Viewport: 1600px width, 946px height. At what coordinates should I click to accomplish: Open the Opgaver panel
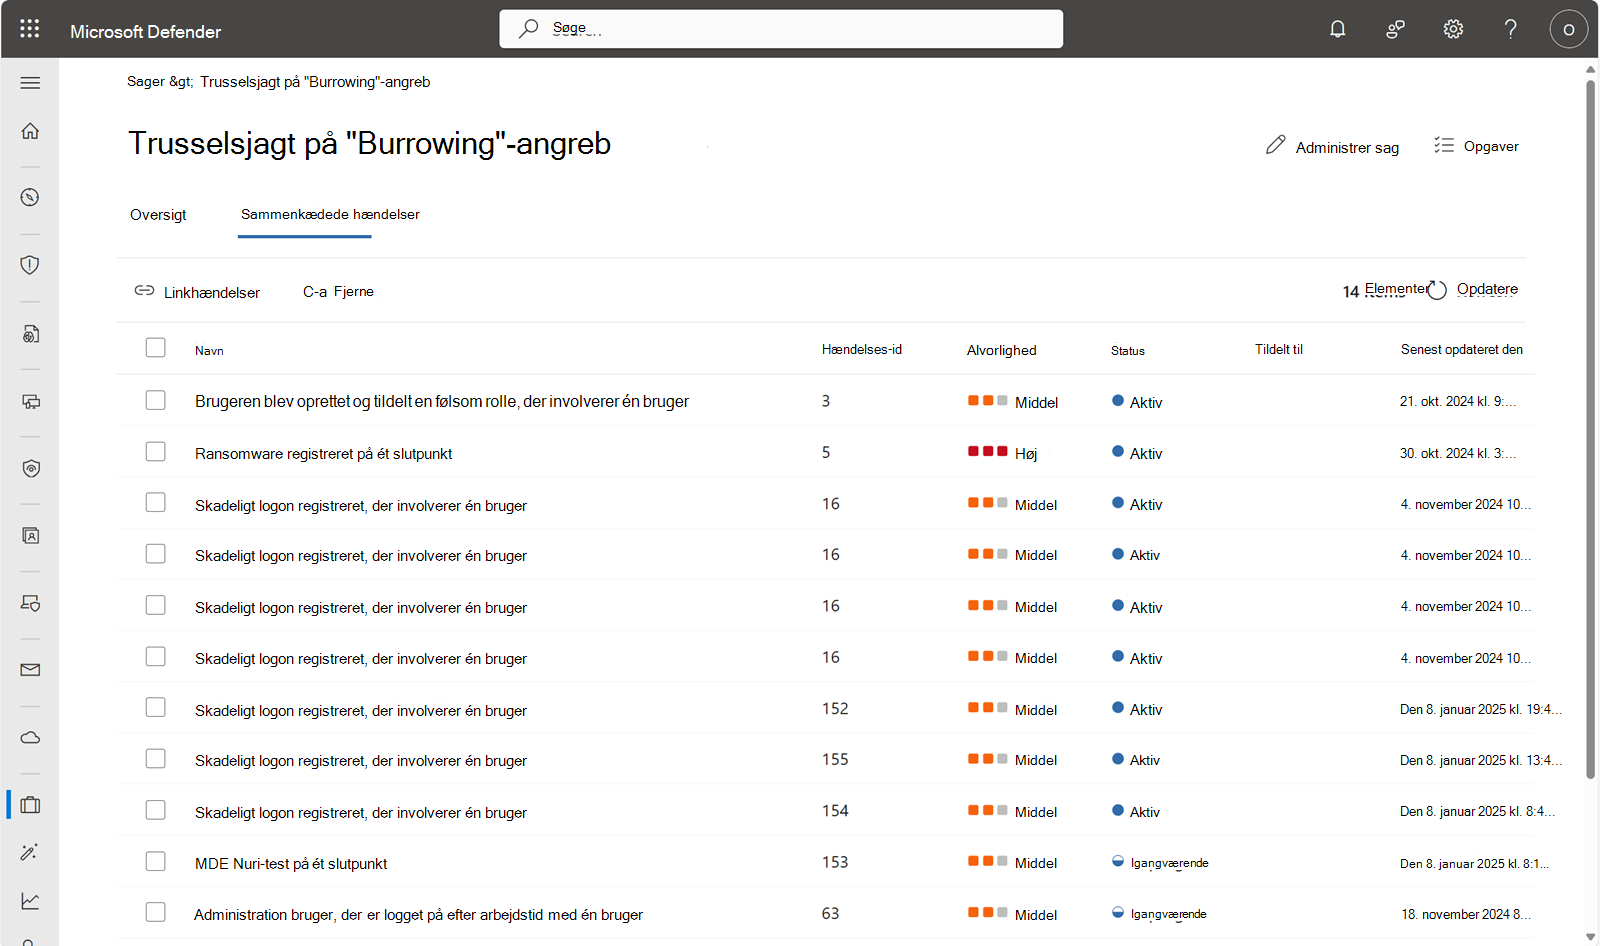click(x=1476, y=146)
